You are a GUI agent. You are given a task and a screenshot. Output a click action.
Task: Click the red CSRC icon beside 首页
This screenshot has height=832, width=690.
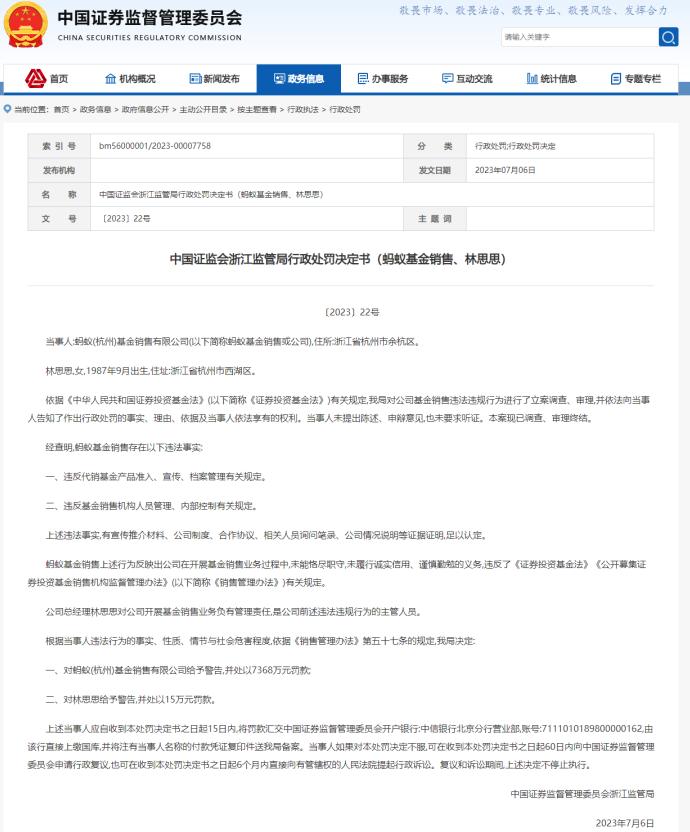36,79
